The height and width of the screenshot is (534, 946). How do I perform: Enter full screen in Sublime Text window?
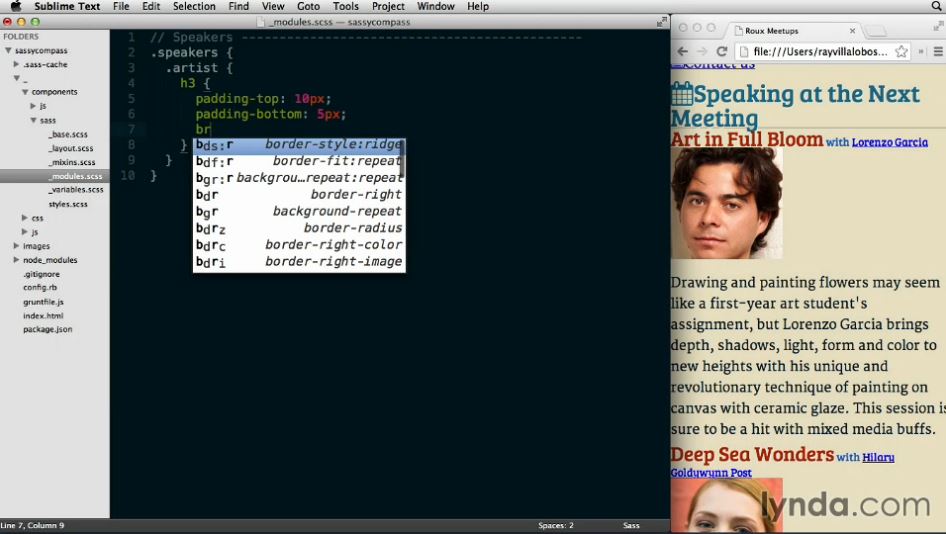tap(662, 22)
